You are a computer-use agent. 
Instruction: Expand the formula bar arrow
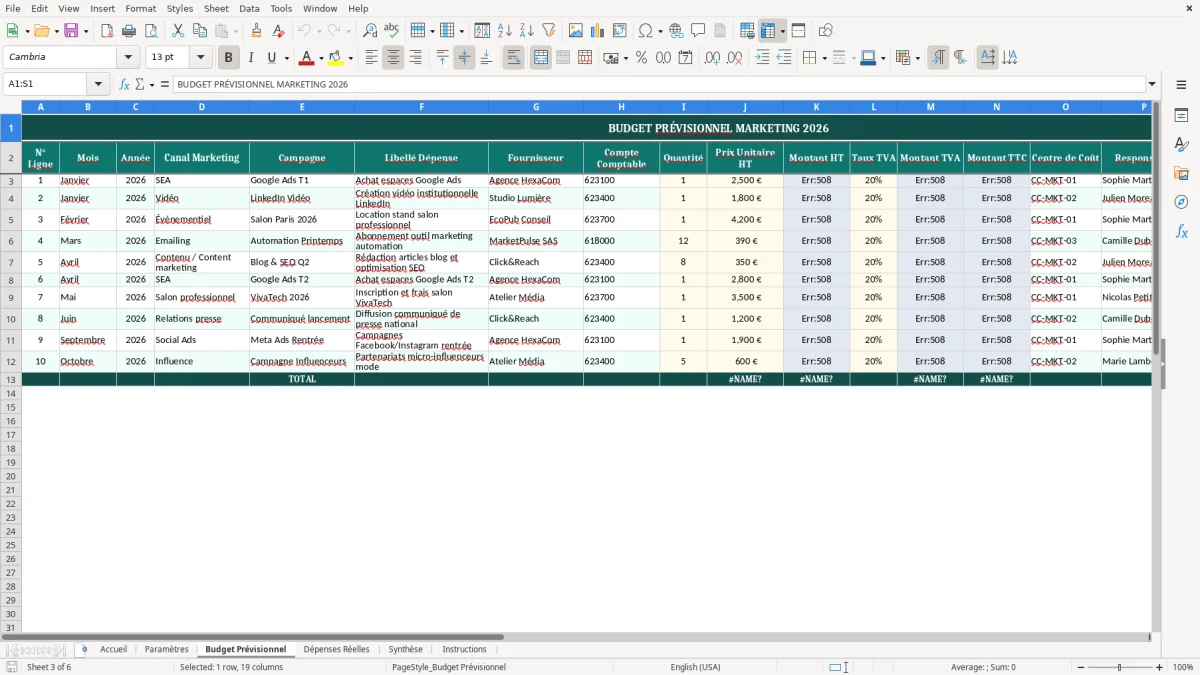(1152, 84)
